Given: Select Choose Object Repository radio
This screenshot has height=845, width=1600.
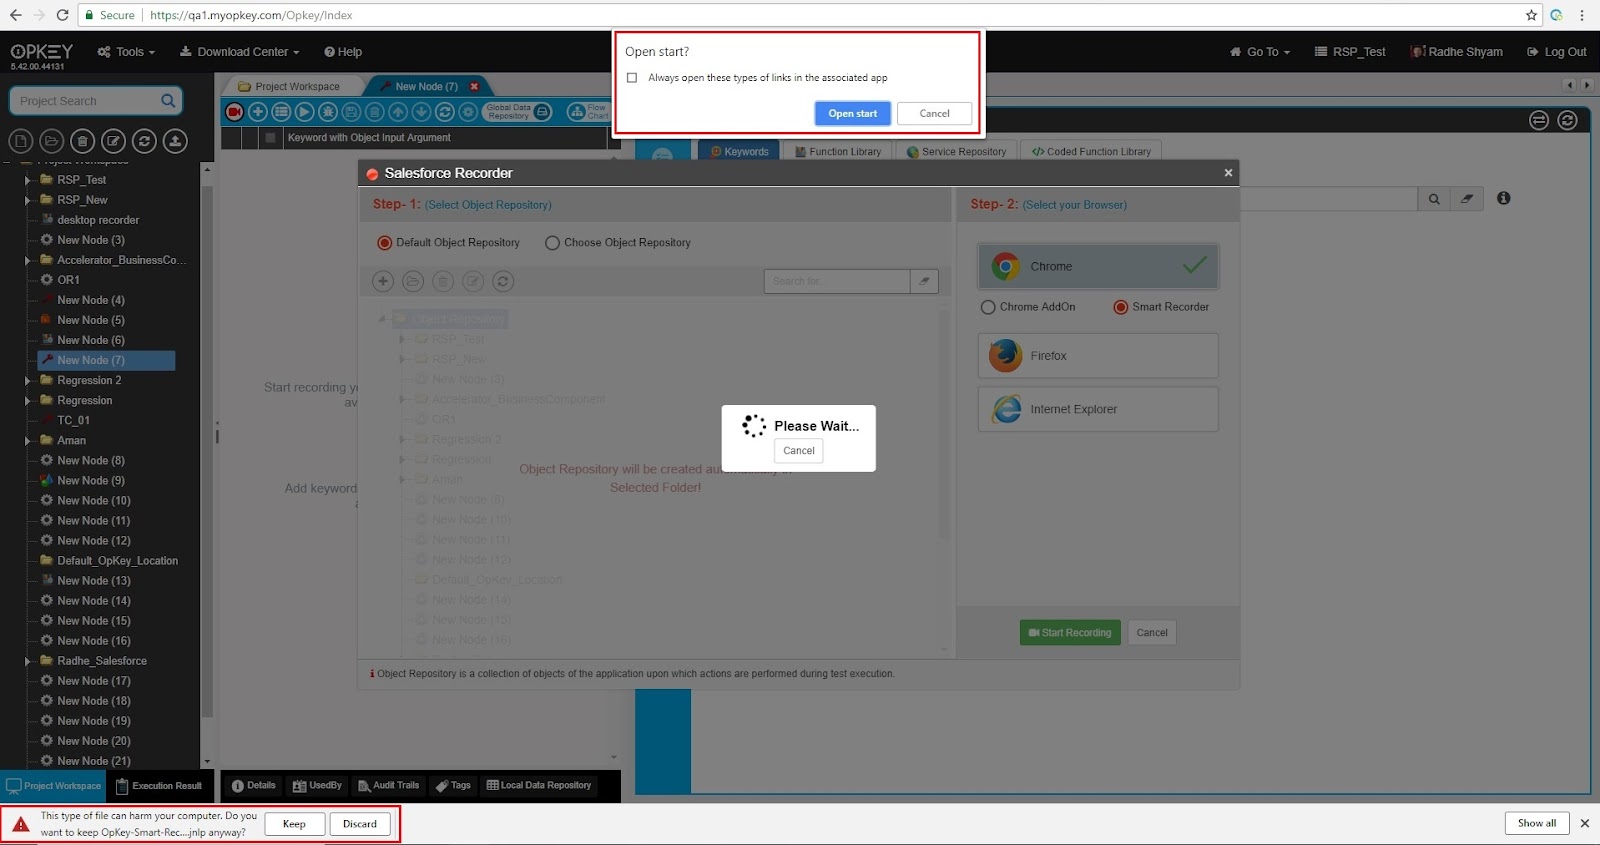Looking at the screenshot, I should pos(552,243).
